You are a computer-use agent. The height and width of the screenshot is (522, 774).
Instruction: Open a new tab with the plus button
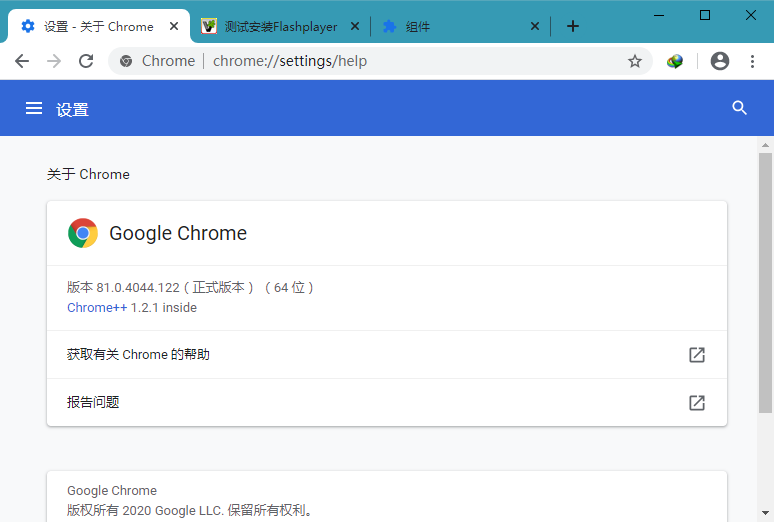[x=573, y=26]
